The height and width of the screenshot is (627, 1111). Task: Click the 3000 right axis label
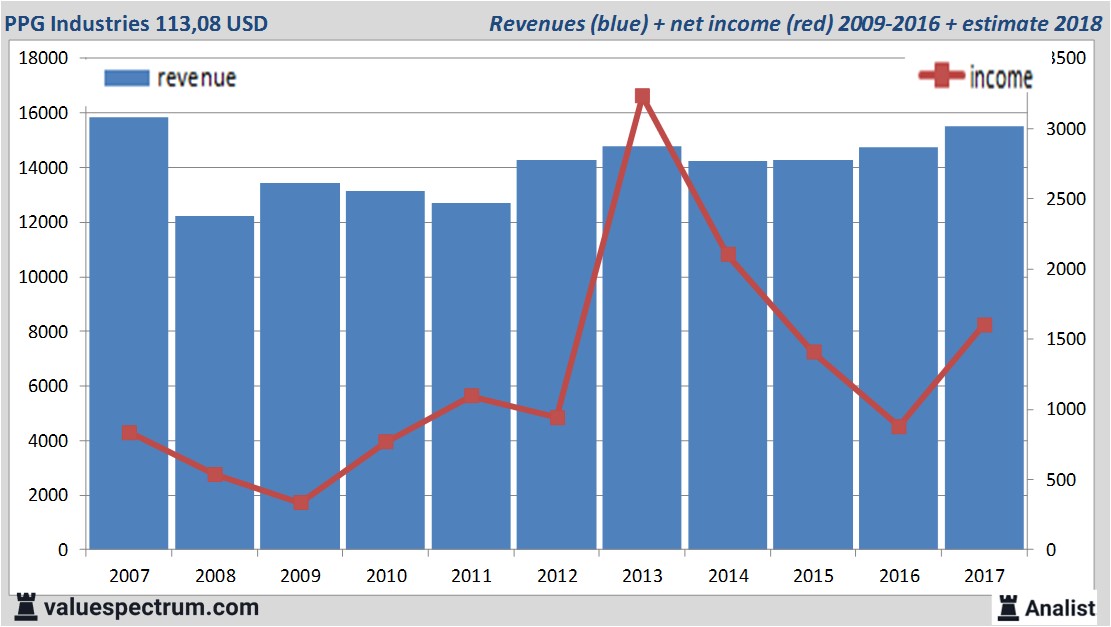coord(1066,129)
